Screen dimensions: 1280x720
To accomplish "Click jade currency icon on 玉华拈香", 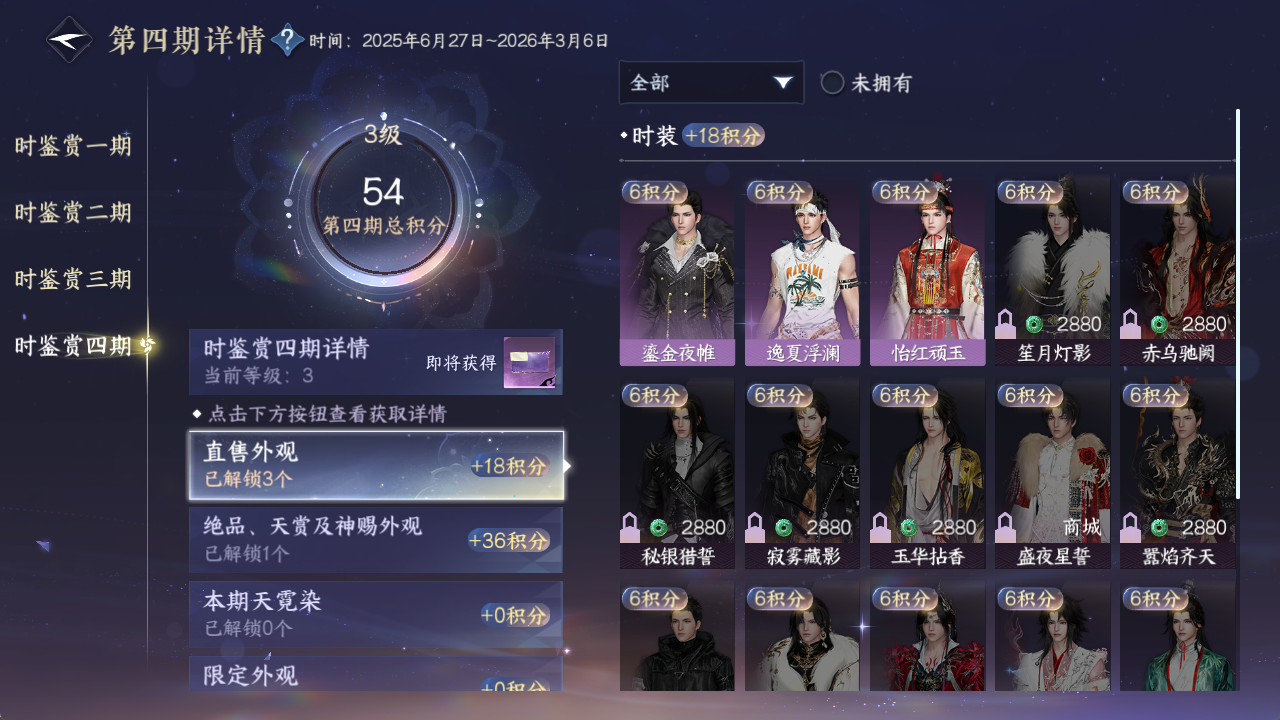I will click(909, 527).
